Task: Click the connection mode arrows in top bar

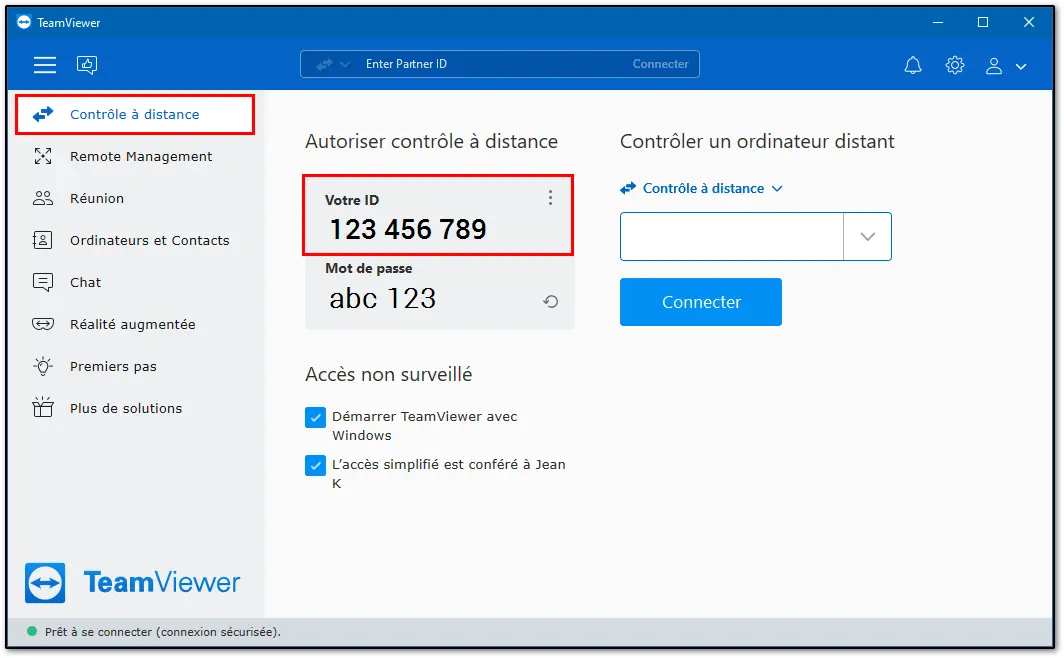Action: [324, 64]
